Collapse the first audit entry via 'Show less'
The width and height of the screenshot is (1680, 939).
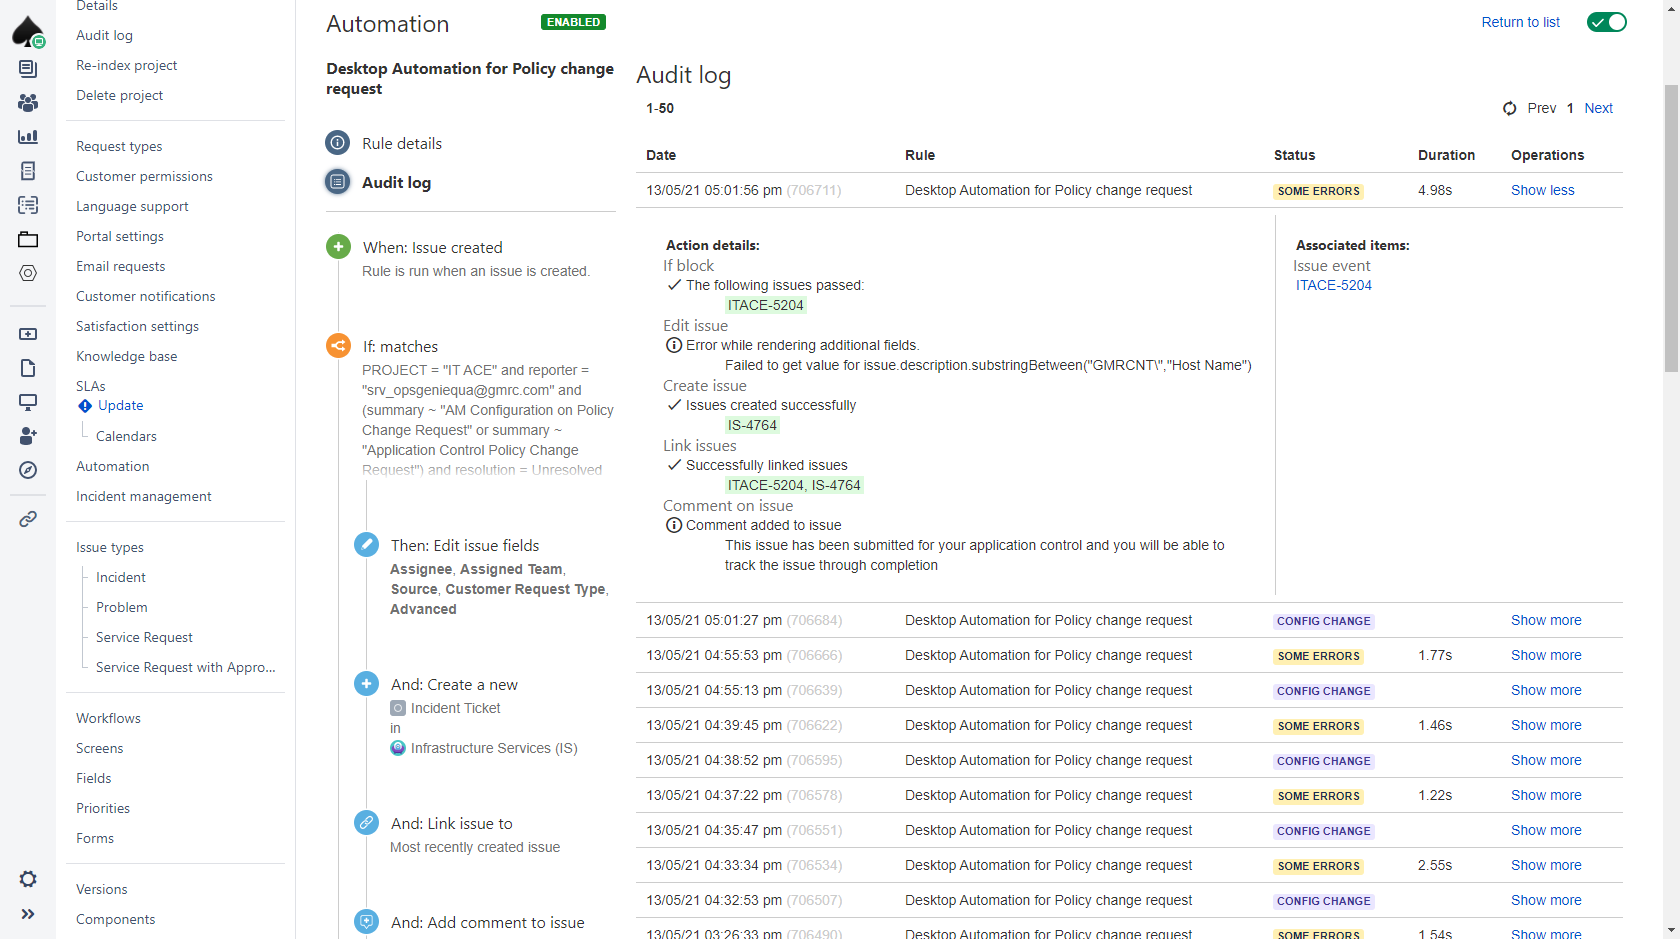pyautogui.click(x=1542, y=190)
